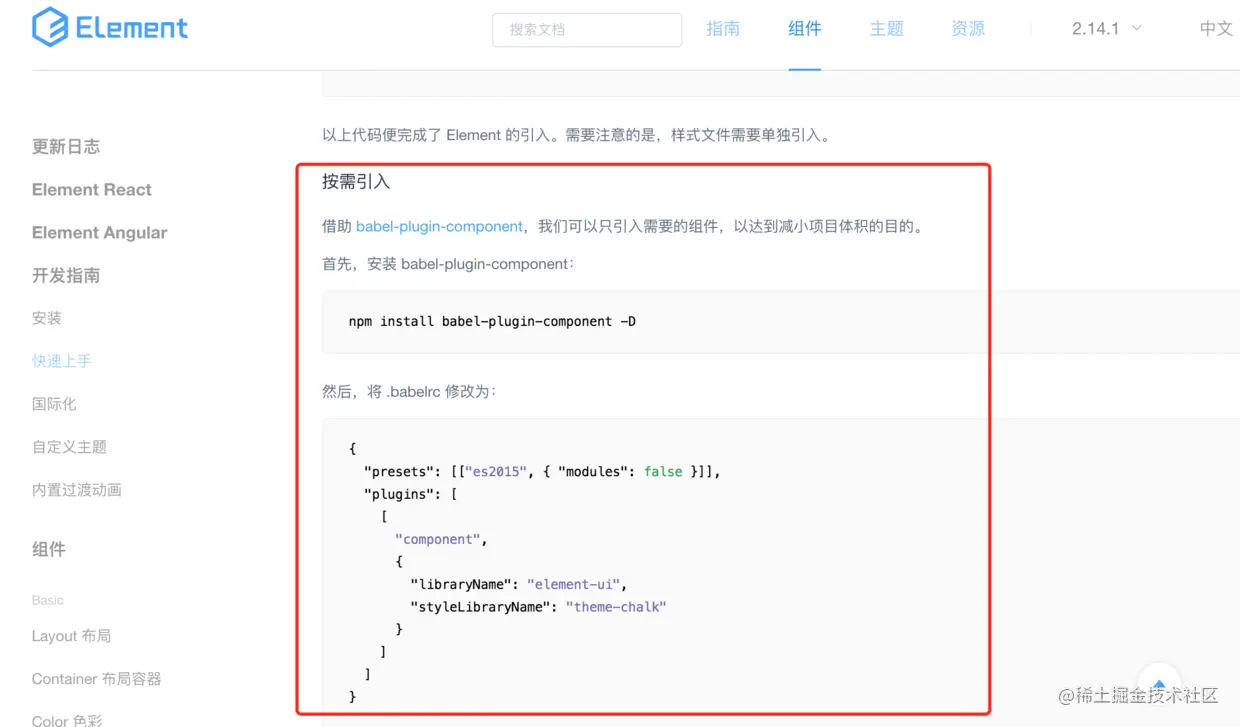
Task: Open the 组件 nav tab
Action: pyautogui.click(x=805, y=29)
